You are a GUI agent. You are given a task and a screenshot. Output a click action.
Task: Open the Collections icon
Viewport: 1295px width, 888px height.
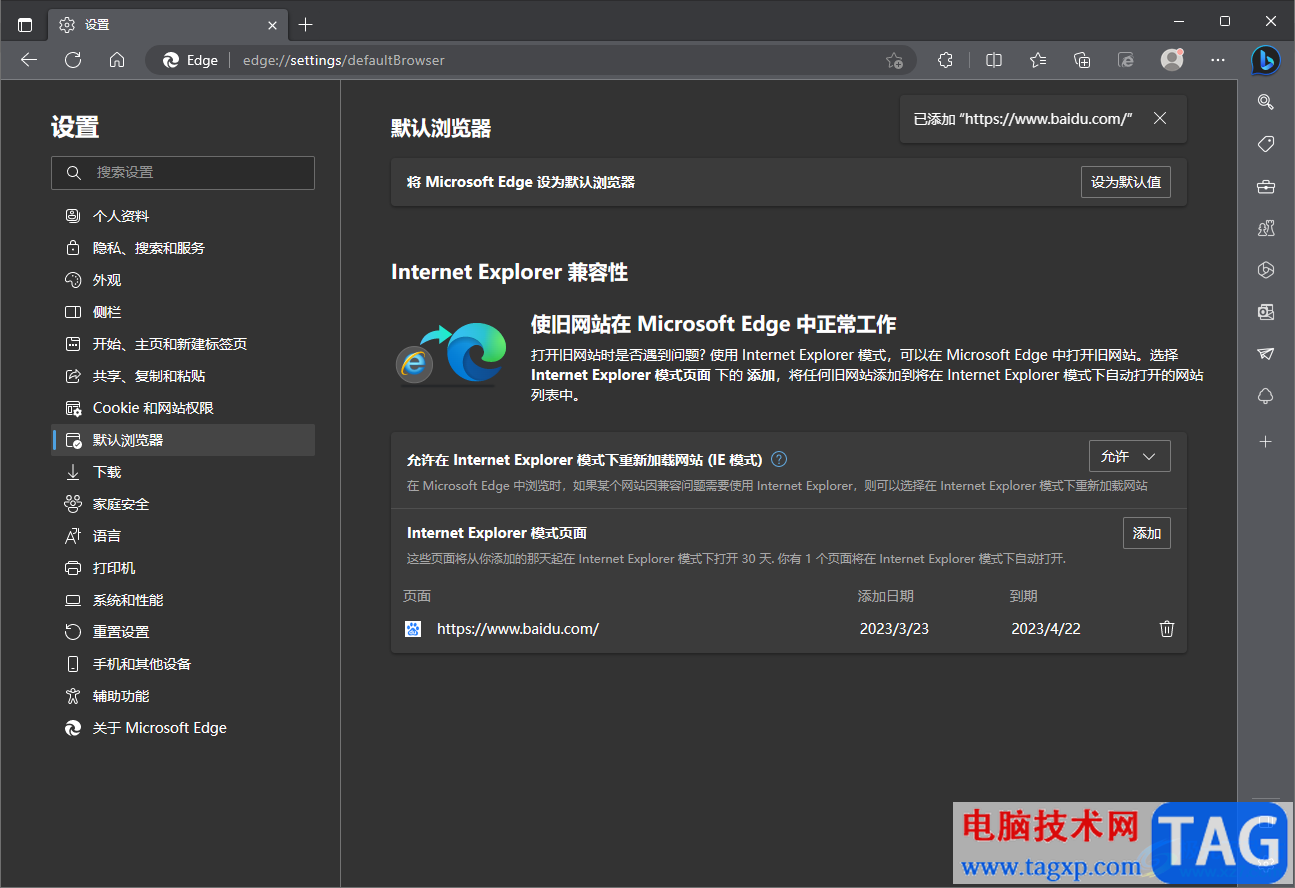1082,60
